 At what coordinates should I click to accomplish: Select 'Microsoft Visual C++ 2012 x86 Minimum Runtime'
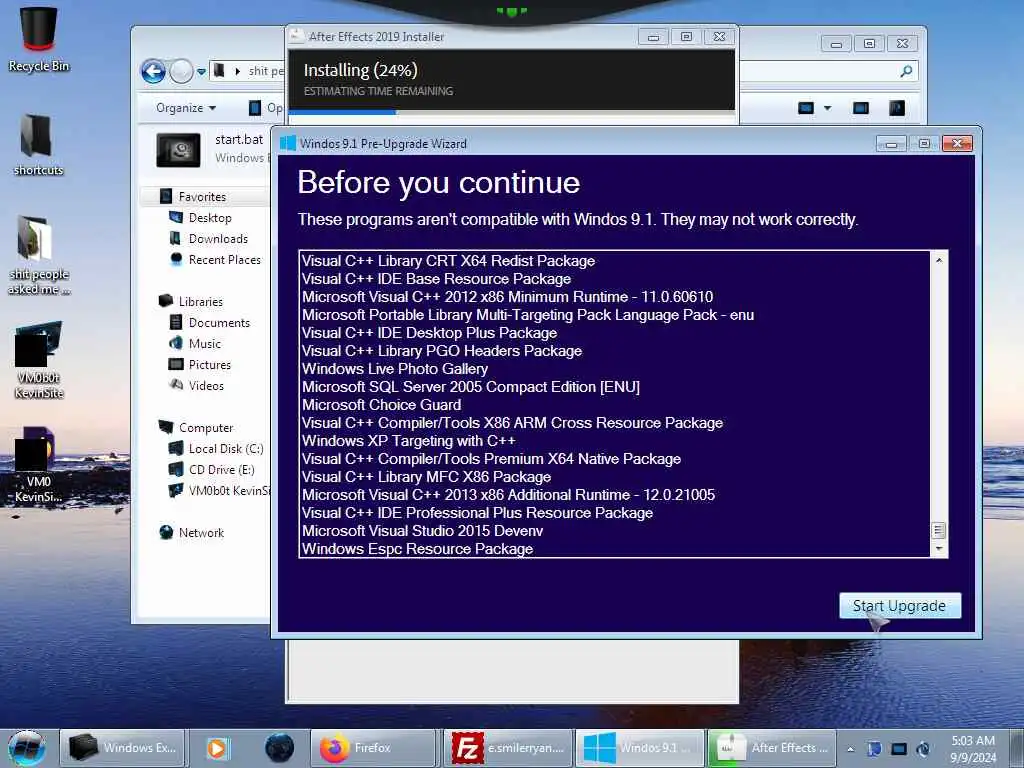click(x=507, y=296)
